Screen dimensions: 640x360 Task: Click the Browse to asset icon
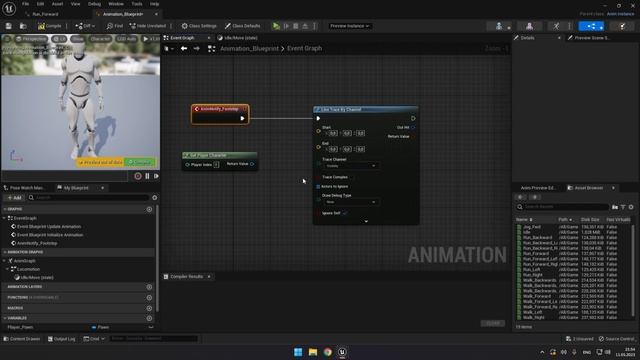tap(23, 26)
